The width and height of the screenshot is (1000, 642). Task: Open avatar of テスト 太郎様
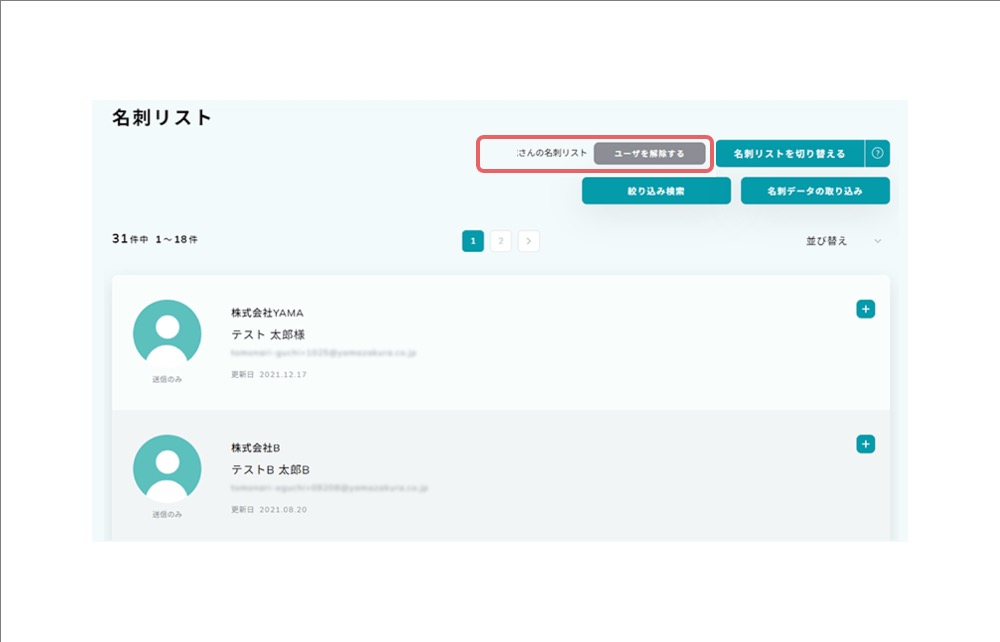[167, 333]
